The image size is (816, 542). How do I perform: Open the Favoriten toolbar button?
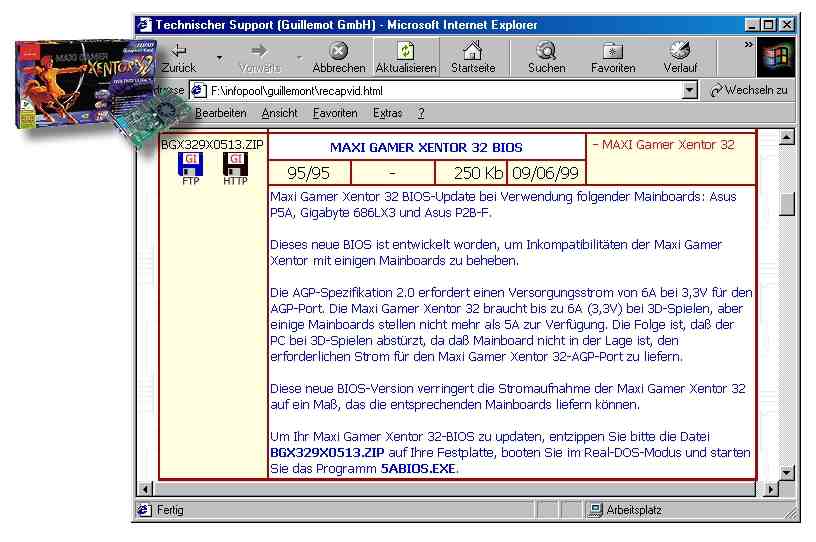[x=613, y=57]
